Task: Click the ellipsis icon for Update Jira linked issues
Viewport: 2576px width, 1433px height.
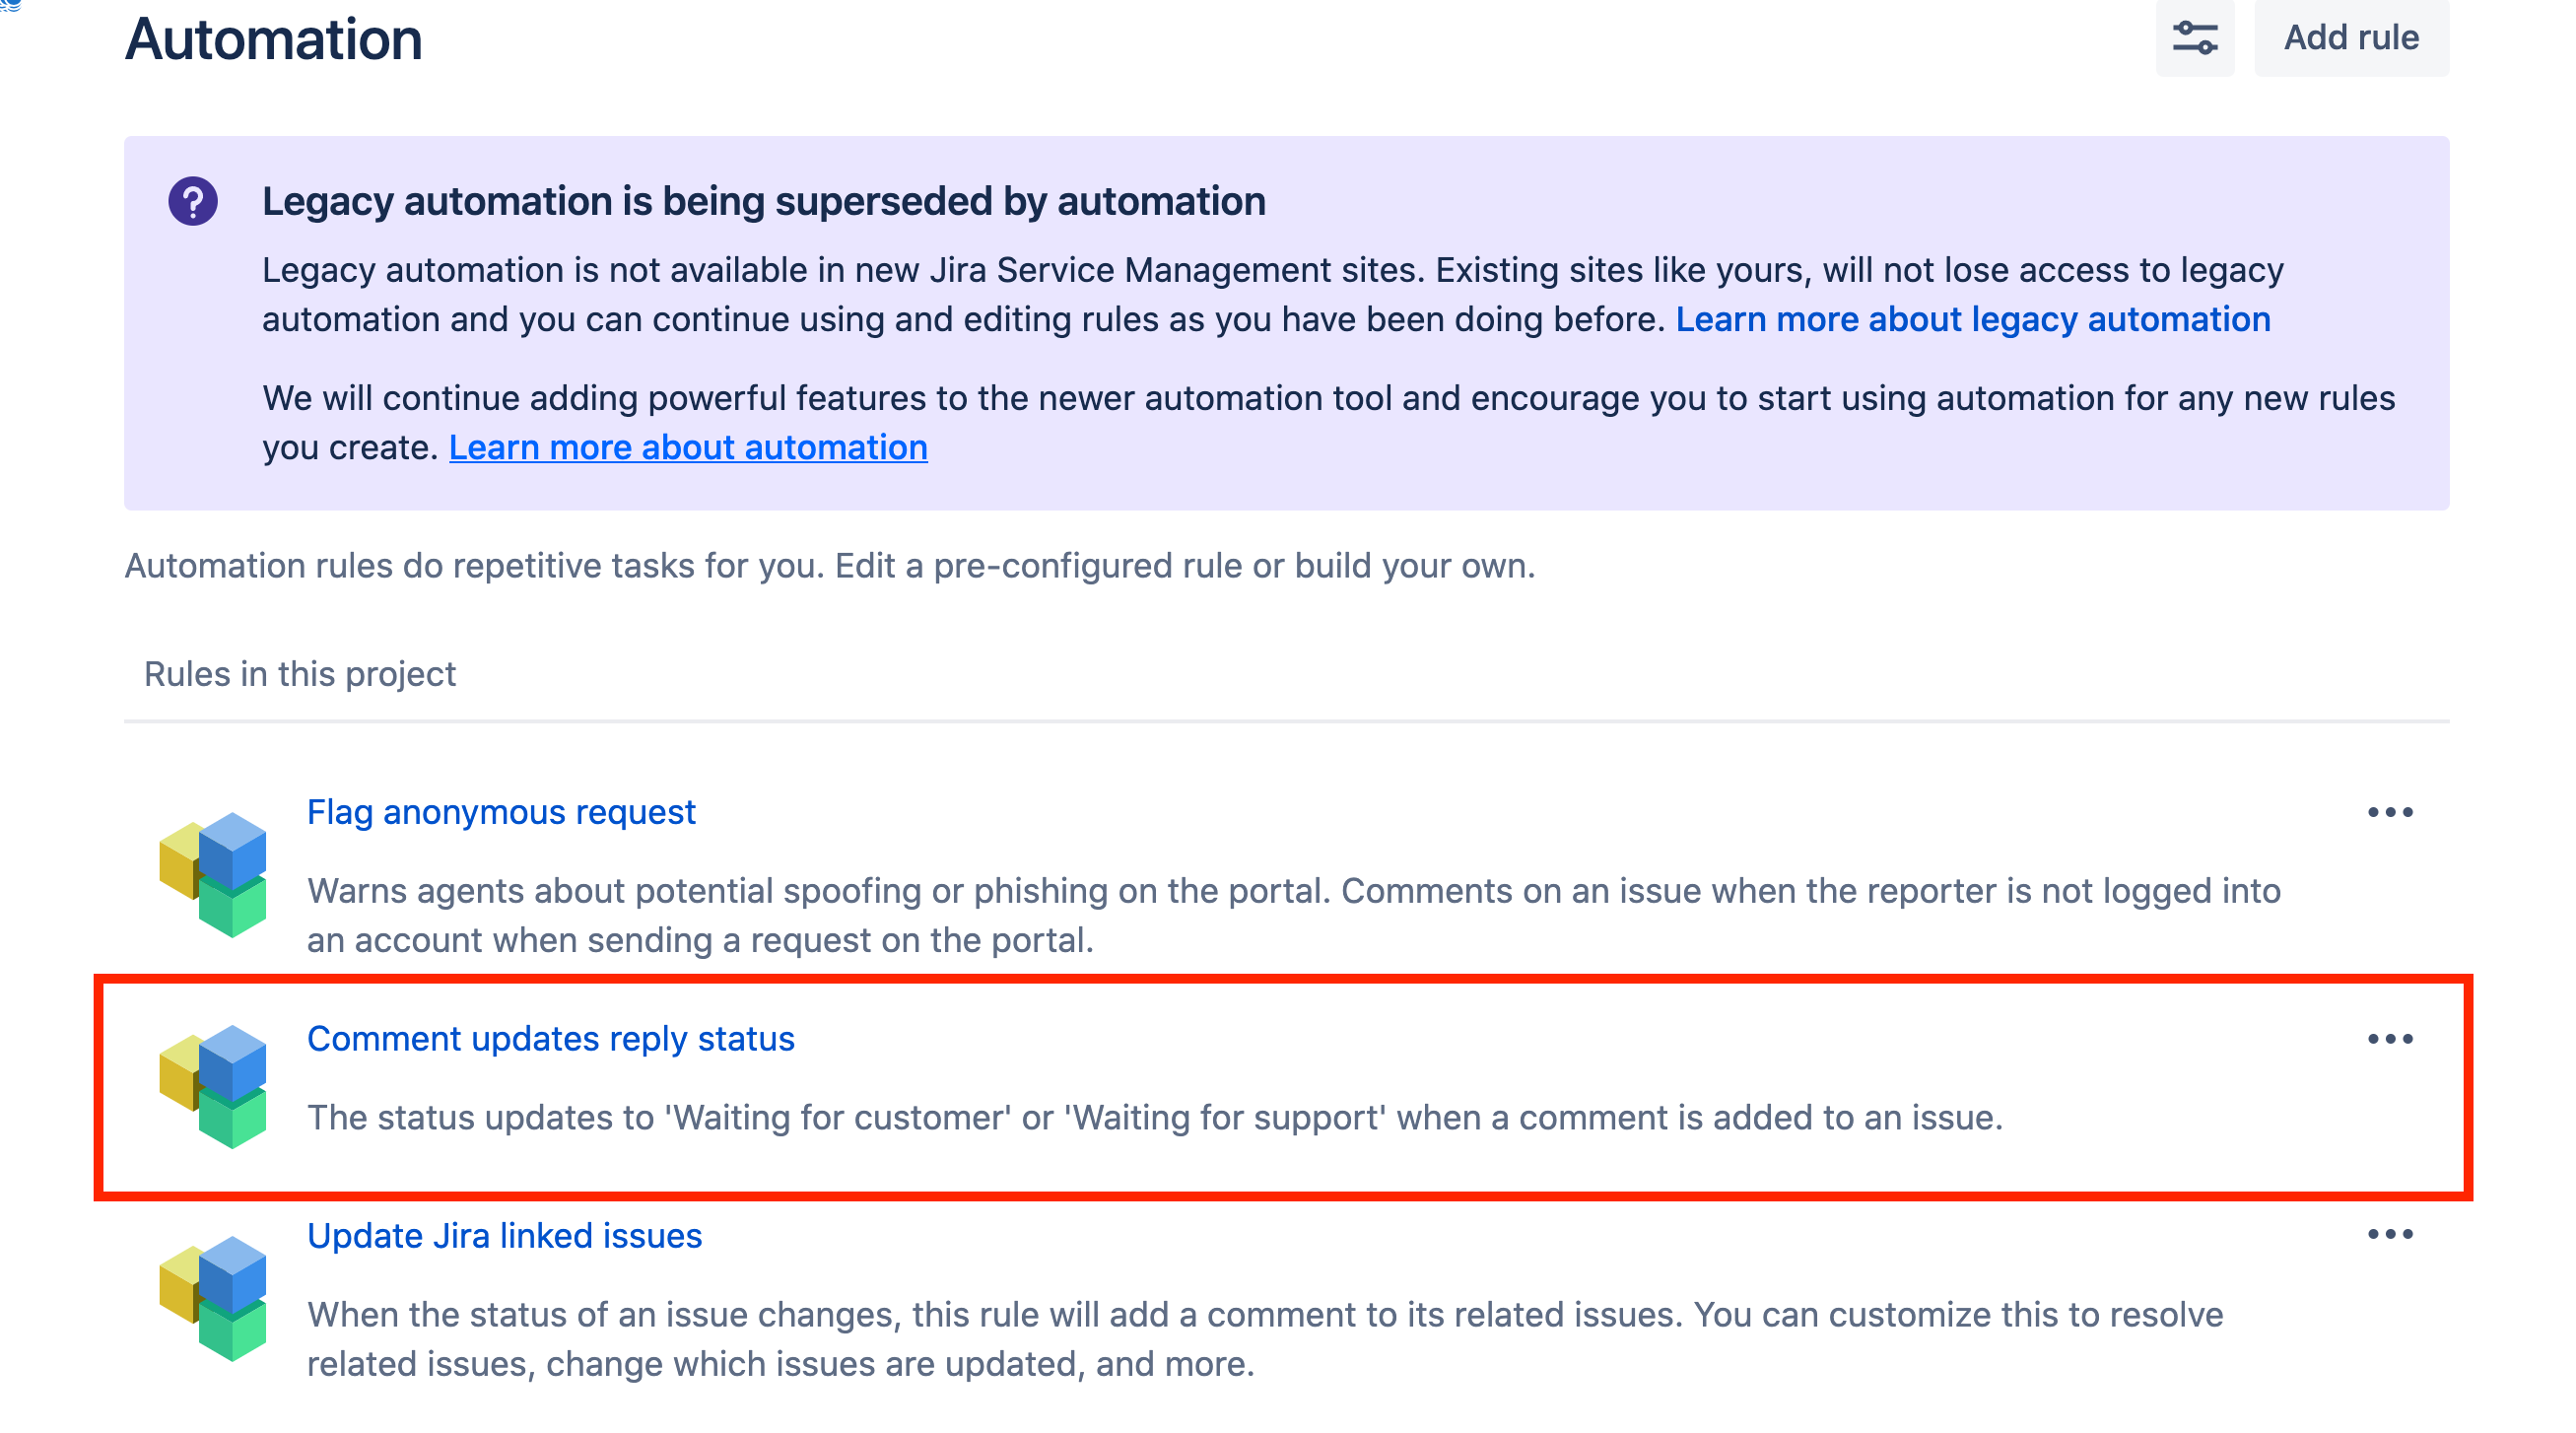Action: (2392, 1236)
